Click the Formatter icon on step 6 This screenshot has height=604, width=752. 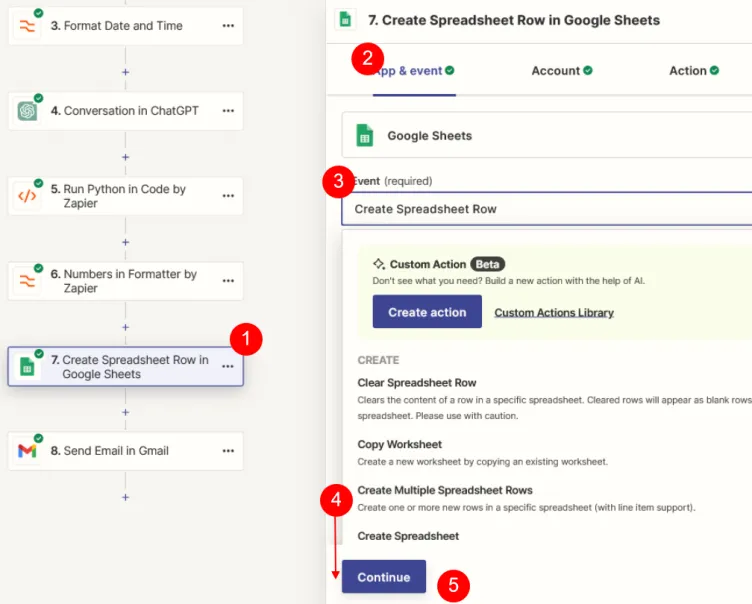tap(27, 281)
